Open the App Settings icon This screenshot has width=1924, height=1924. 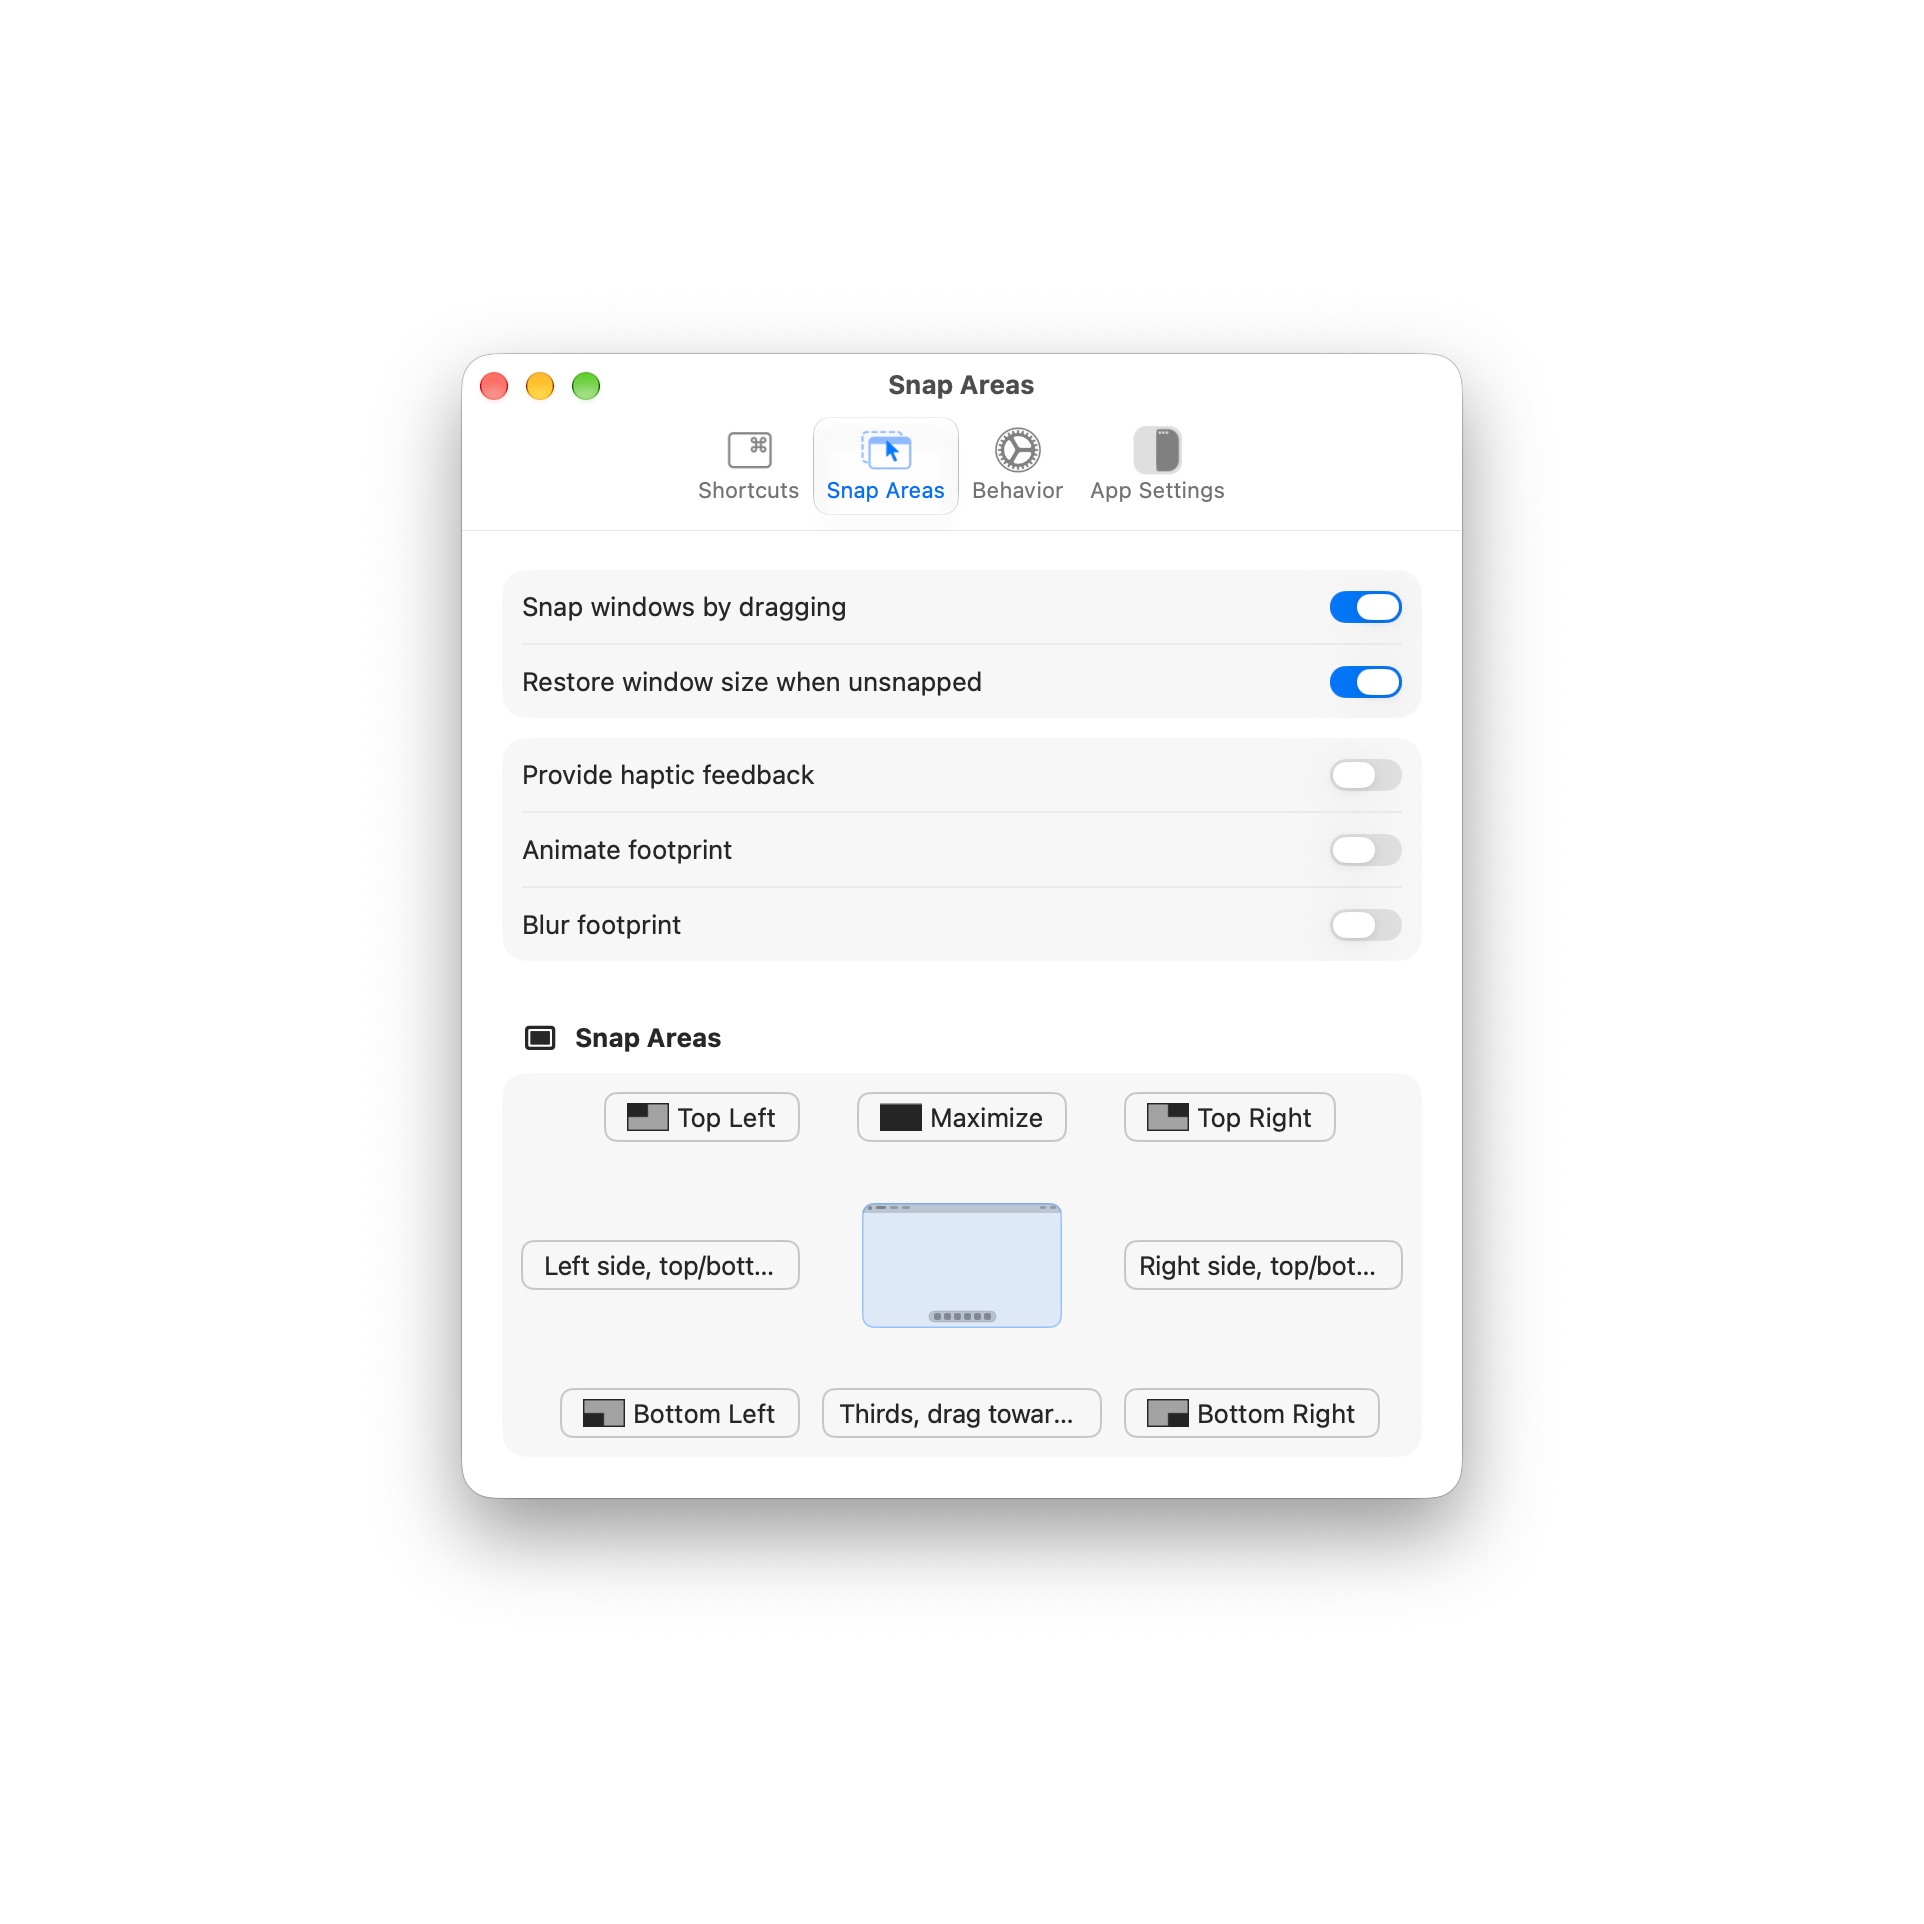click(x=1157, y=450)
